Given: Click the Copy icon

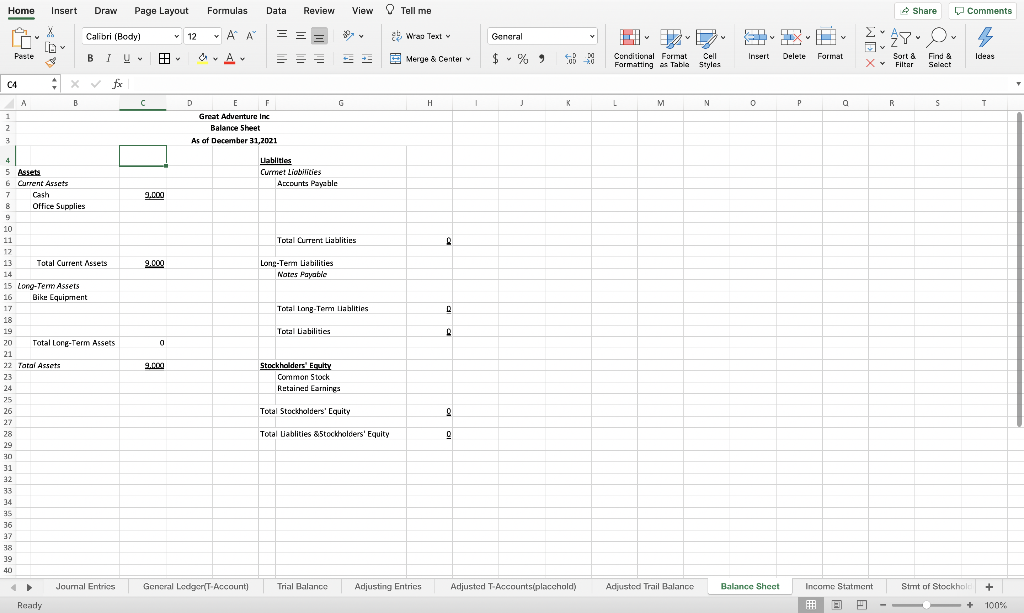Looking at the screenshot, I should (x=50, y=47).
